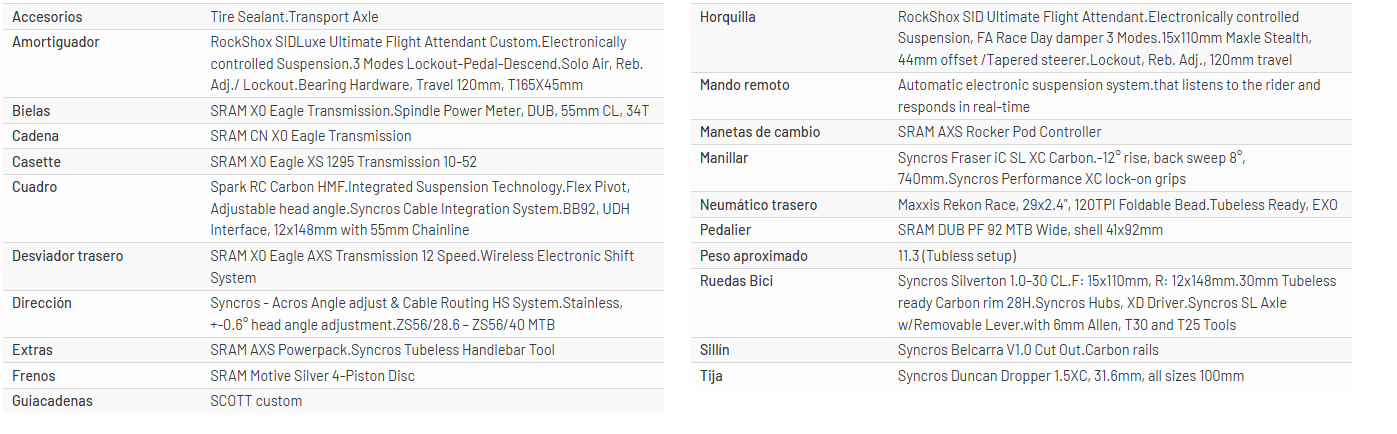Click the Desviador trasero label
This screenshot has height=434, width=1397.
pos(68,256)
